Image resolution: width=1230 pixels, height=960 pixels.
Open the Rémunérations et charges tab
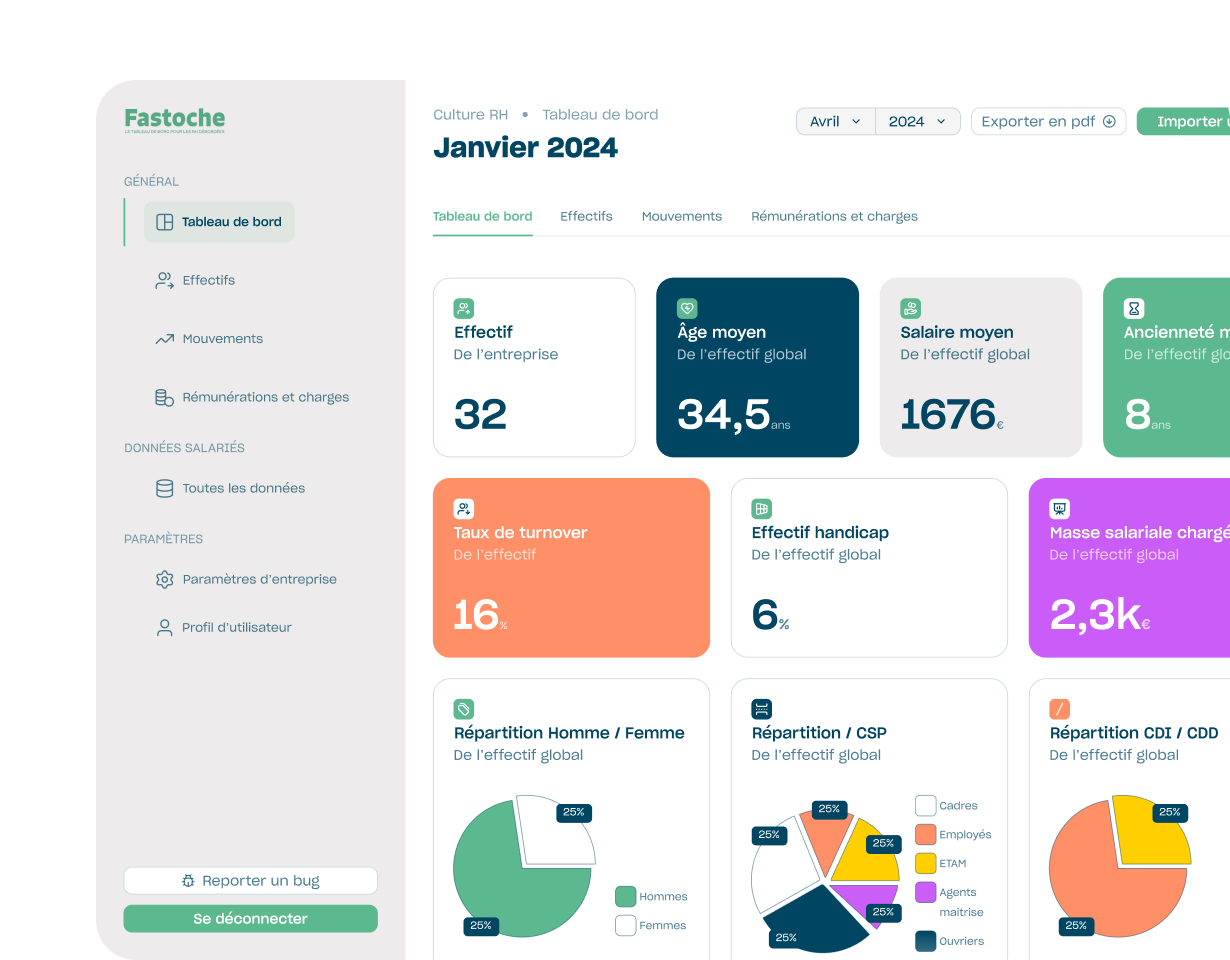(834, 216)
